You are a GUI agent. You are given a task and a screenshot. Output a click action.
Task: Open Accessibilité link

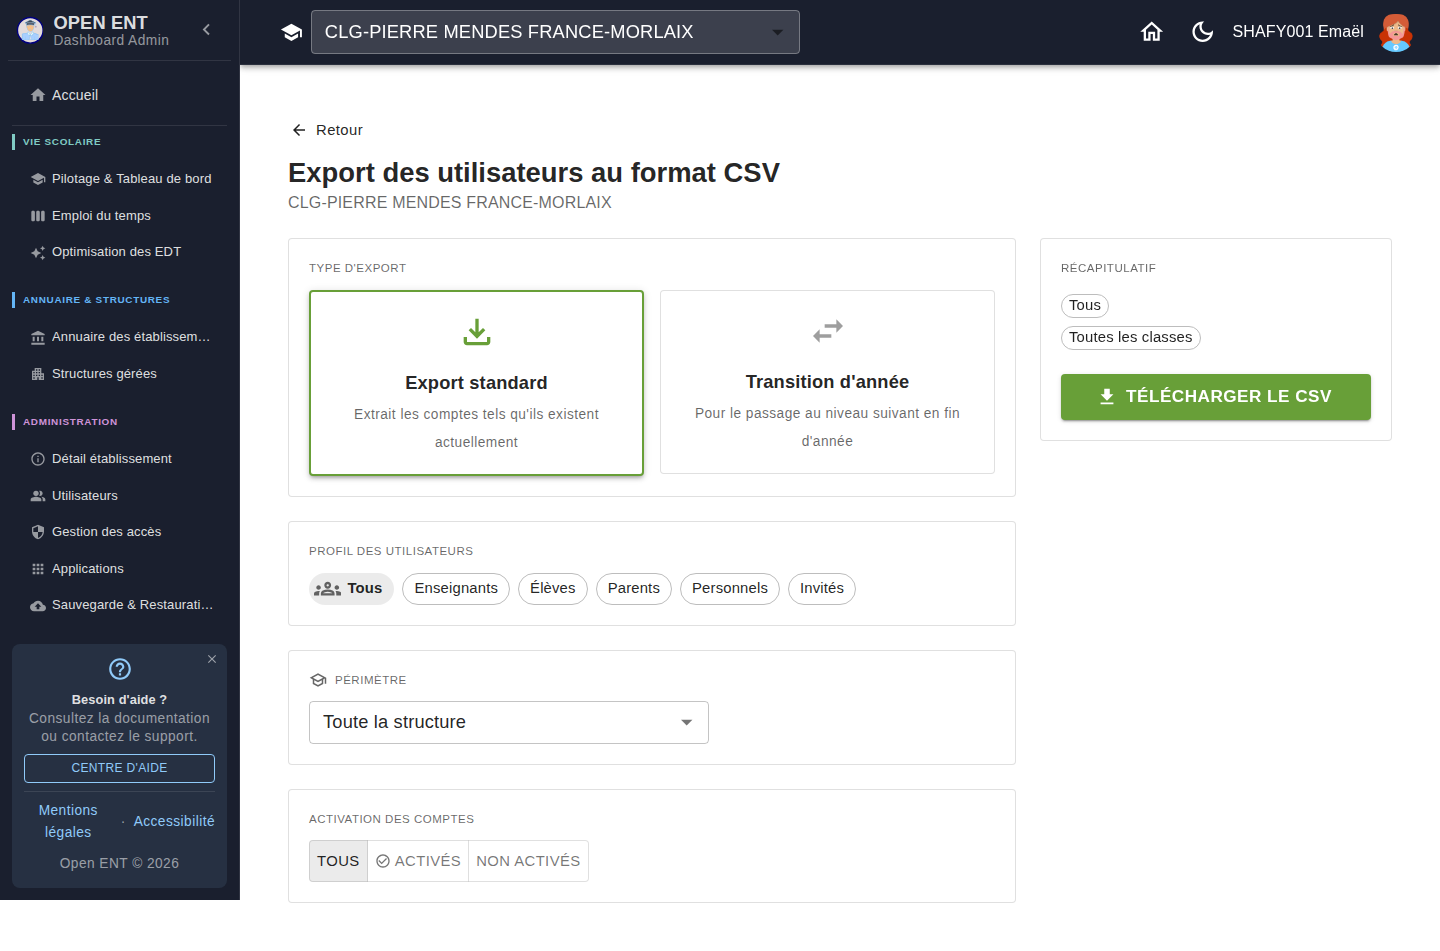(x=174, y=821)
